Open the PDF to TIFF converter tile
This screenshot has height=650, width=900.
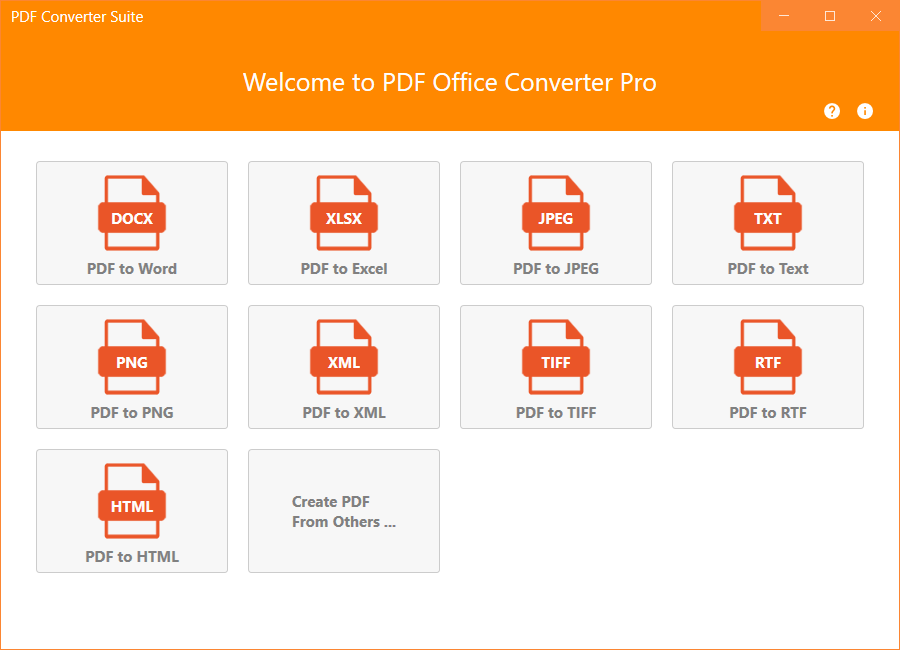[555, 367]
